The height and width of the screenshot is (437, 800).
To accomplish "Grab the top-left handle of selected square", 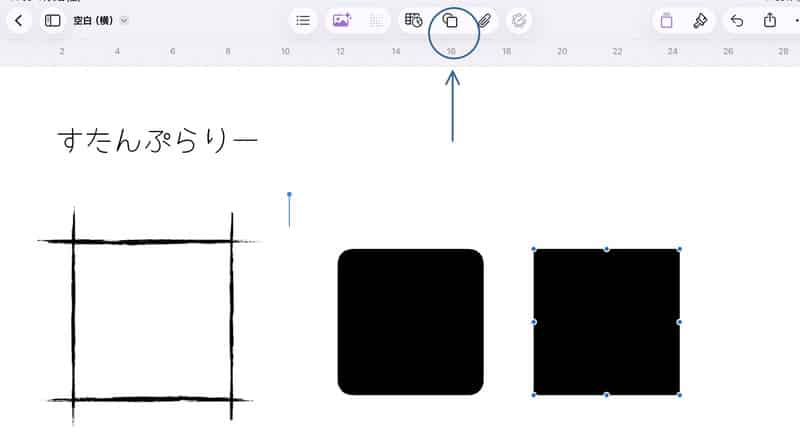I will (534, 249).
